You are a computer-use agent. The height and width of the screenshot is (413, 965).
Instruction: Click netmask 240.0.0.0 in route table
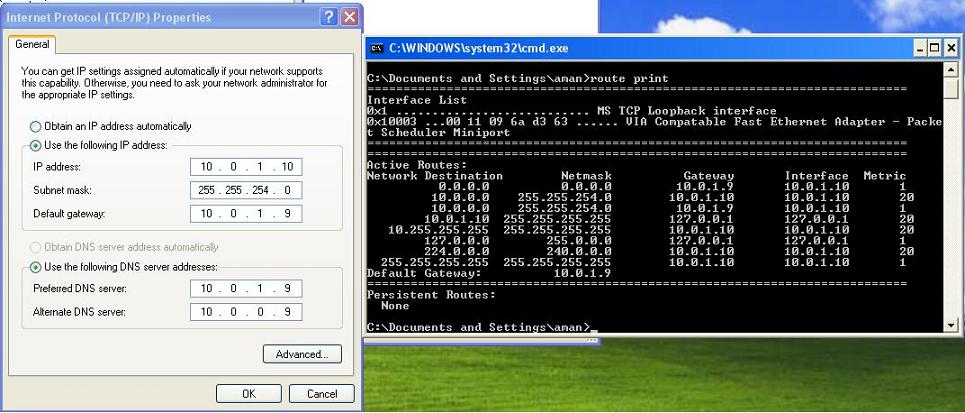(x=579, y=251)
